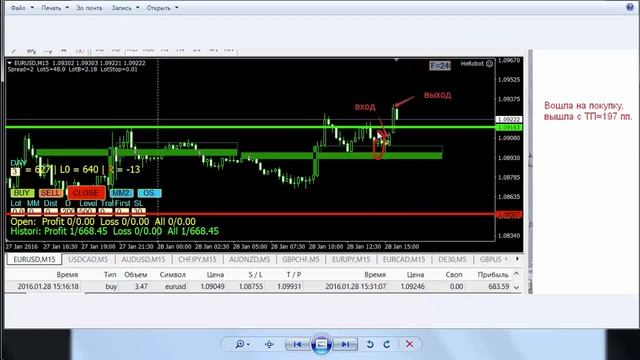
Task: Switch to the AUDUSD,M15 chart tab
Action: click(x=143, y=260)
